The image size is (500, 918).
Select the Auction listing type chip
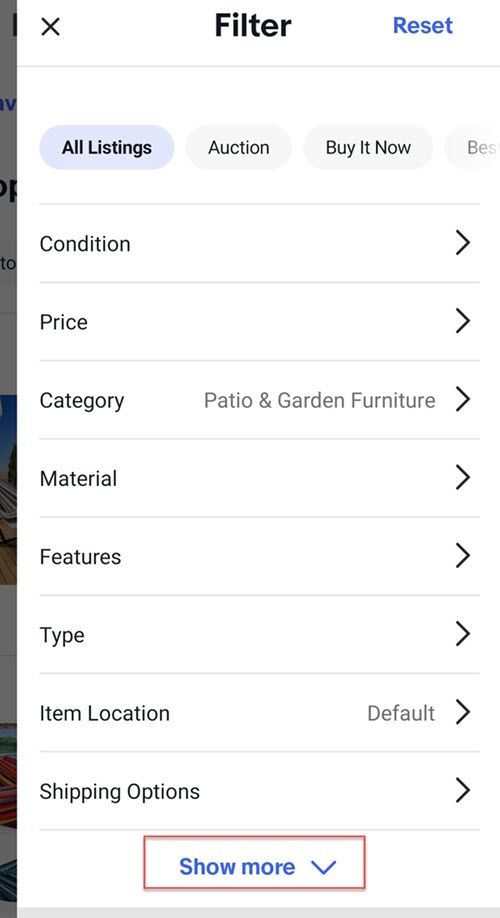[x=238, y=148]
